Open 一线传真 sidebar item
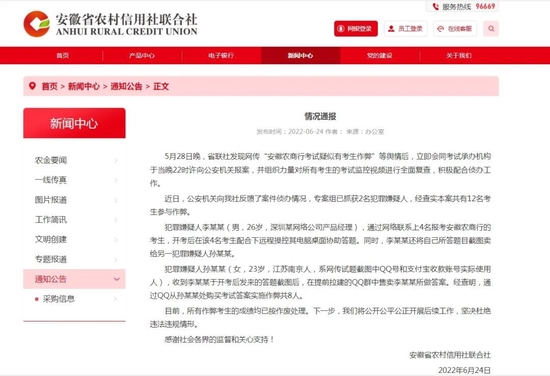This screenshot has width=550, height=376. (74, 180)
